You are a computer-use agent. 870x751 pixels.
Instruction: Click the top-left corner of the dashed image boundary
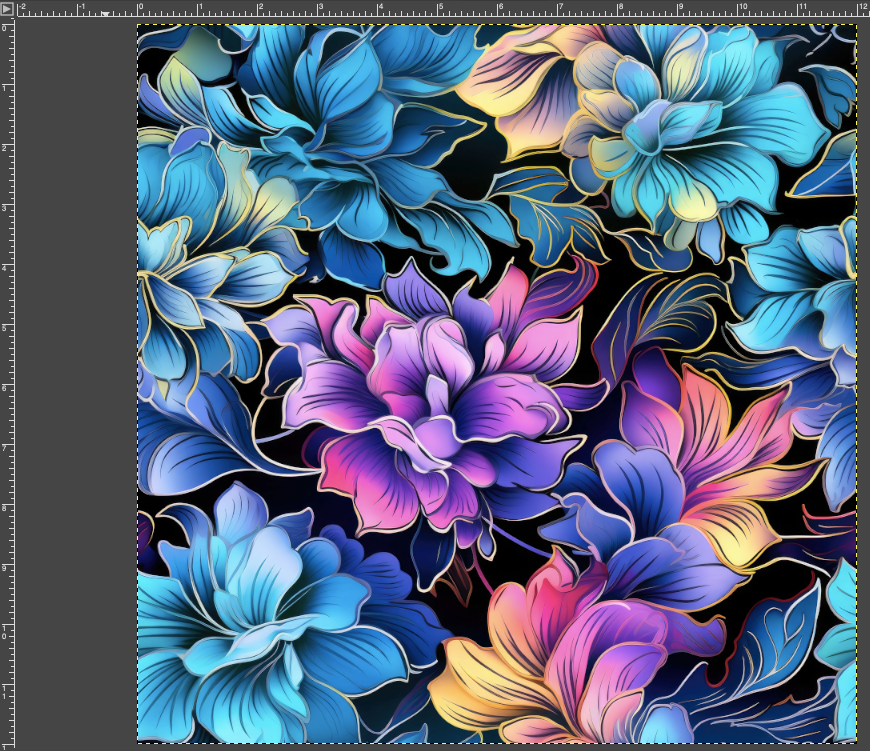click(x=138, y=25)
